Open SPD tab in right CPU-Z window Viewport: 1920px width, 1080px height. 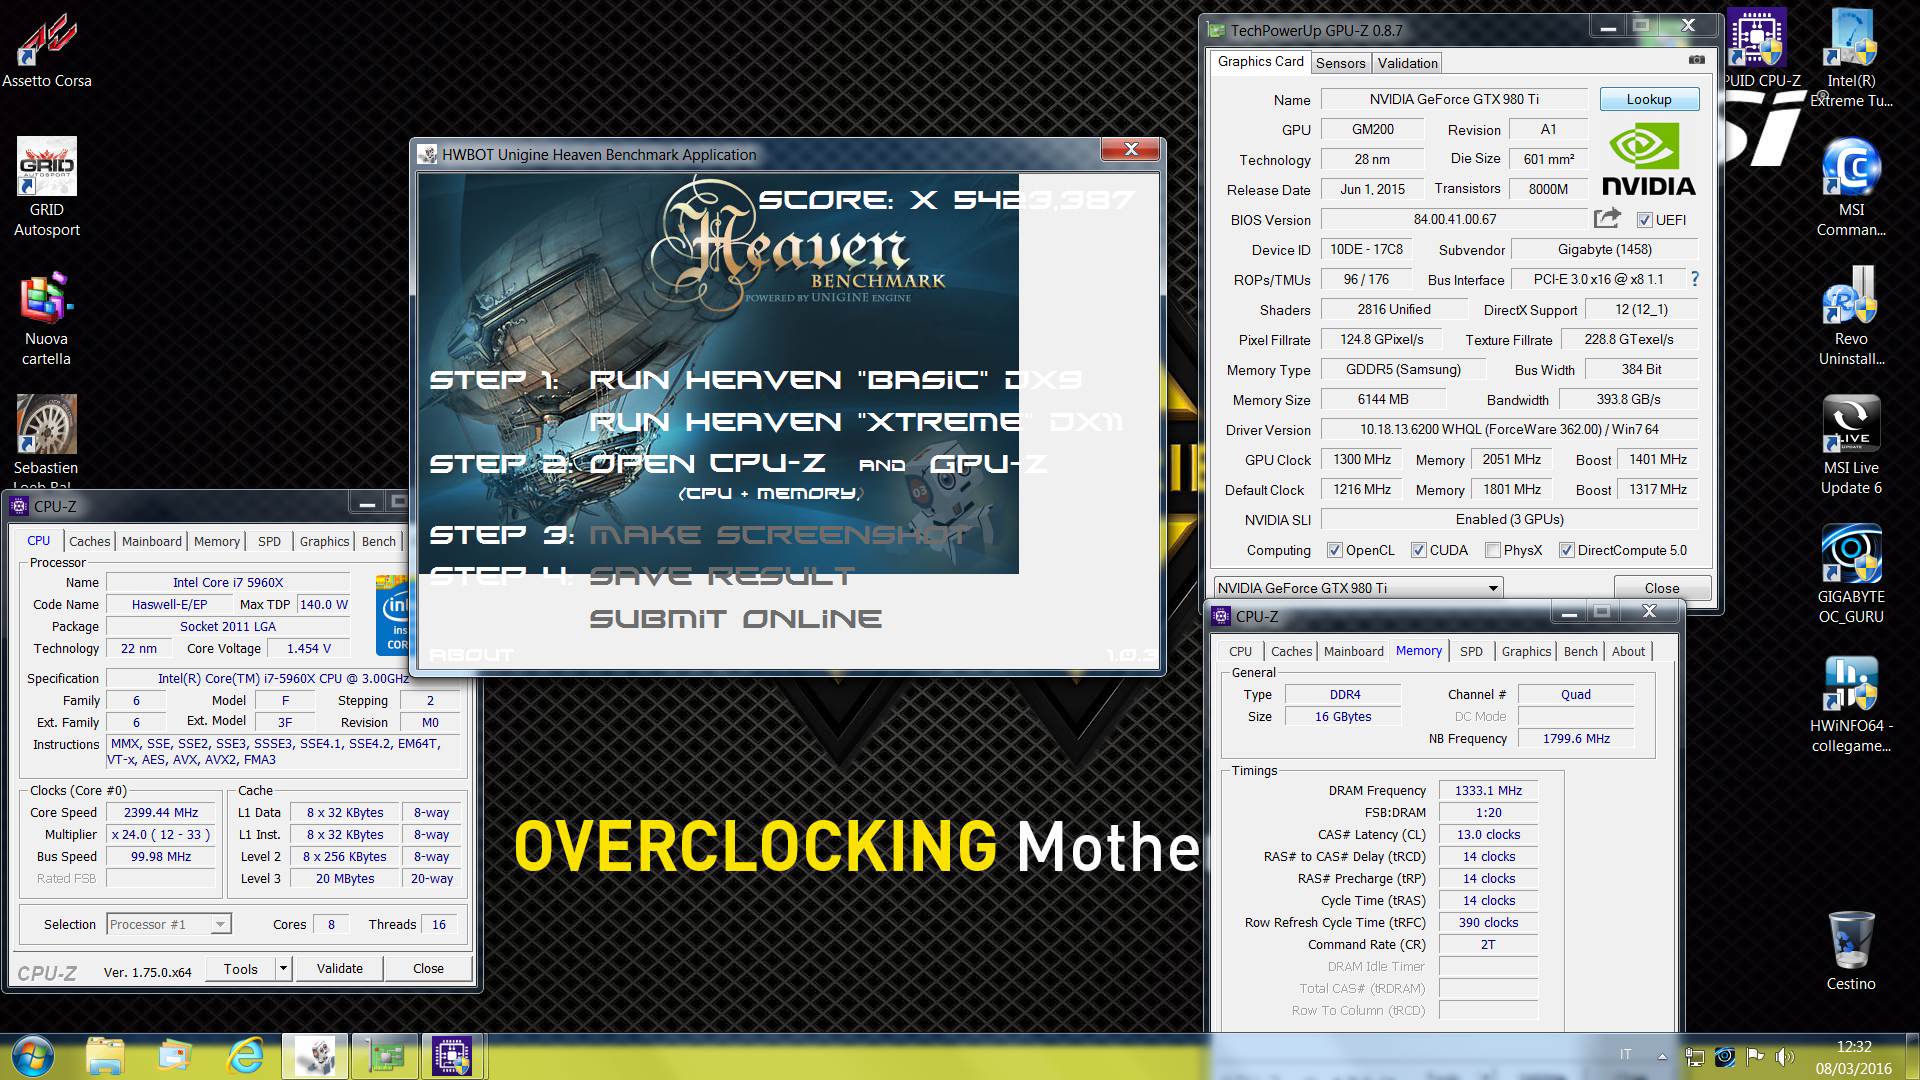click(1471, 651)
